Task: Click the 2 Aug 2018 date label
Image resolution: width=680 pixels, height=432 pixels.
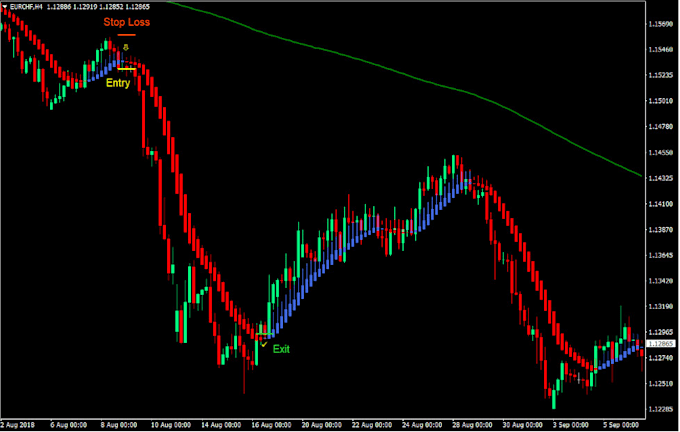Action: pyautogui.click(x=18, y=425)
